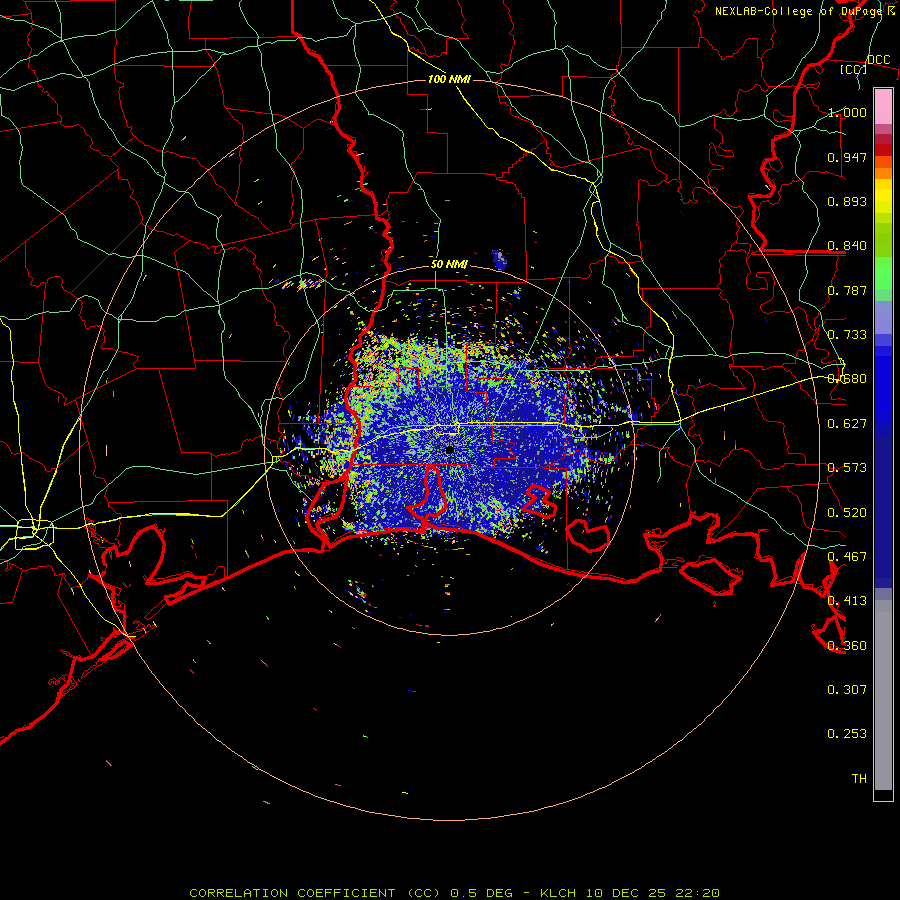The width and height of the screenshot is (900, 900).
Task: Select the 0.947 scale value
Action: click(x=847, y=157)
